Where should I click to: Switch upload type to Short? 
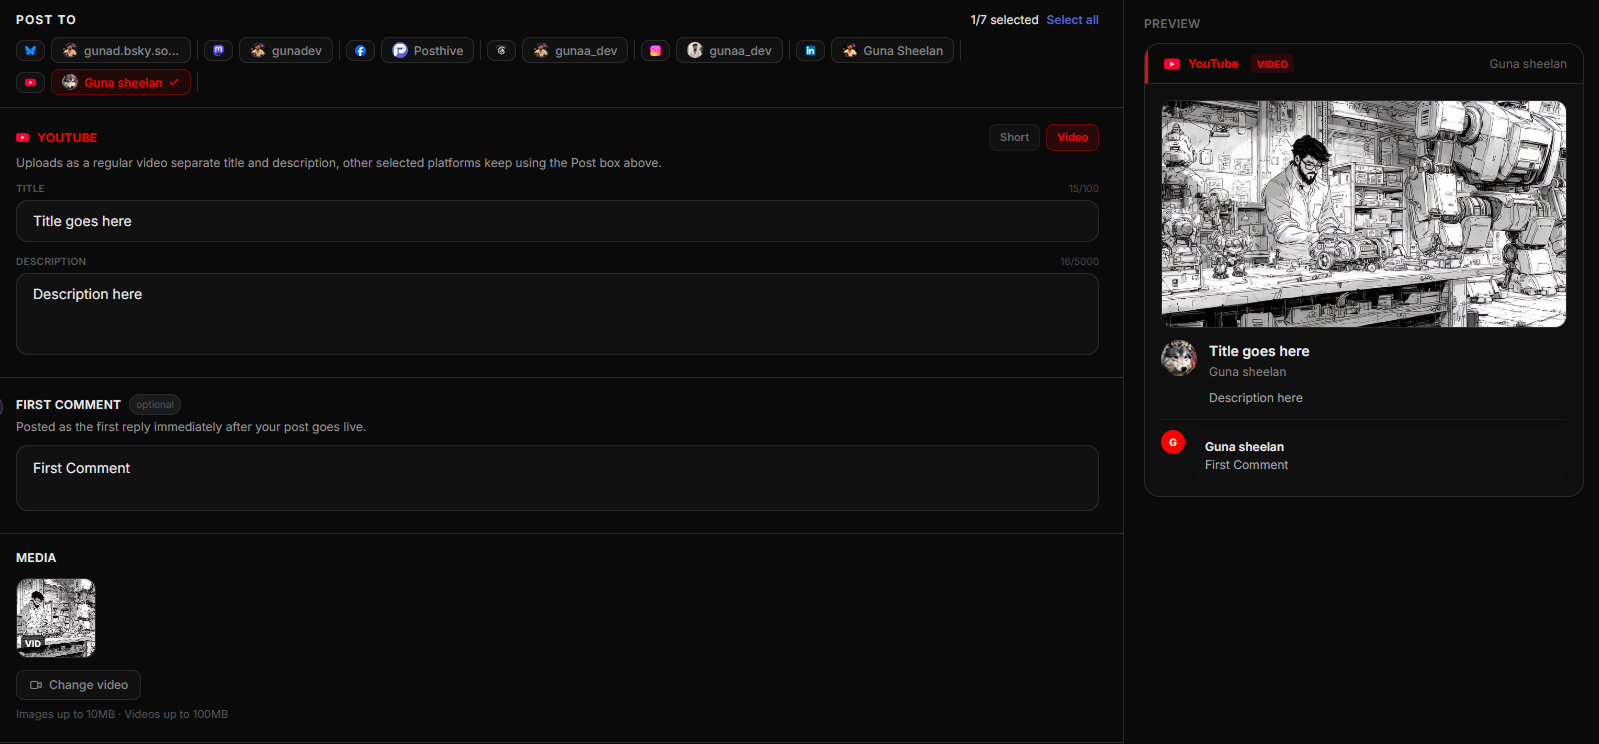pos(1014,138)
